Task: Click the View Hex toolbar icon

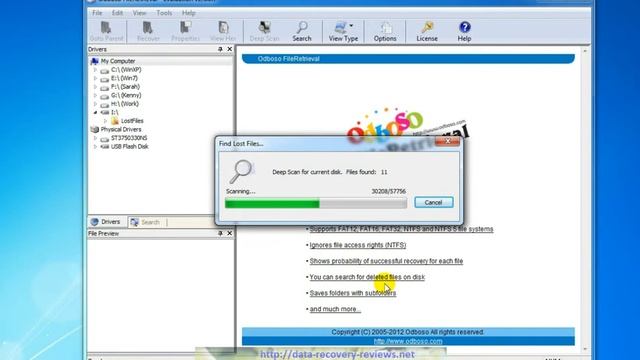Action: click(x=223, y=28)
